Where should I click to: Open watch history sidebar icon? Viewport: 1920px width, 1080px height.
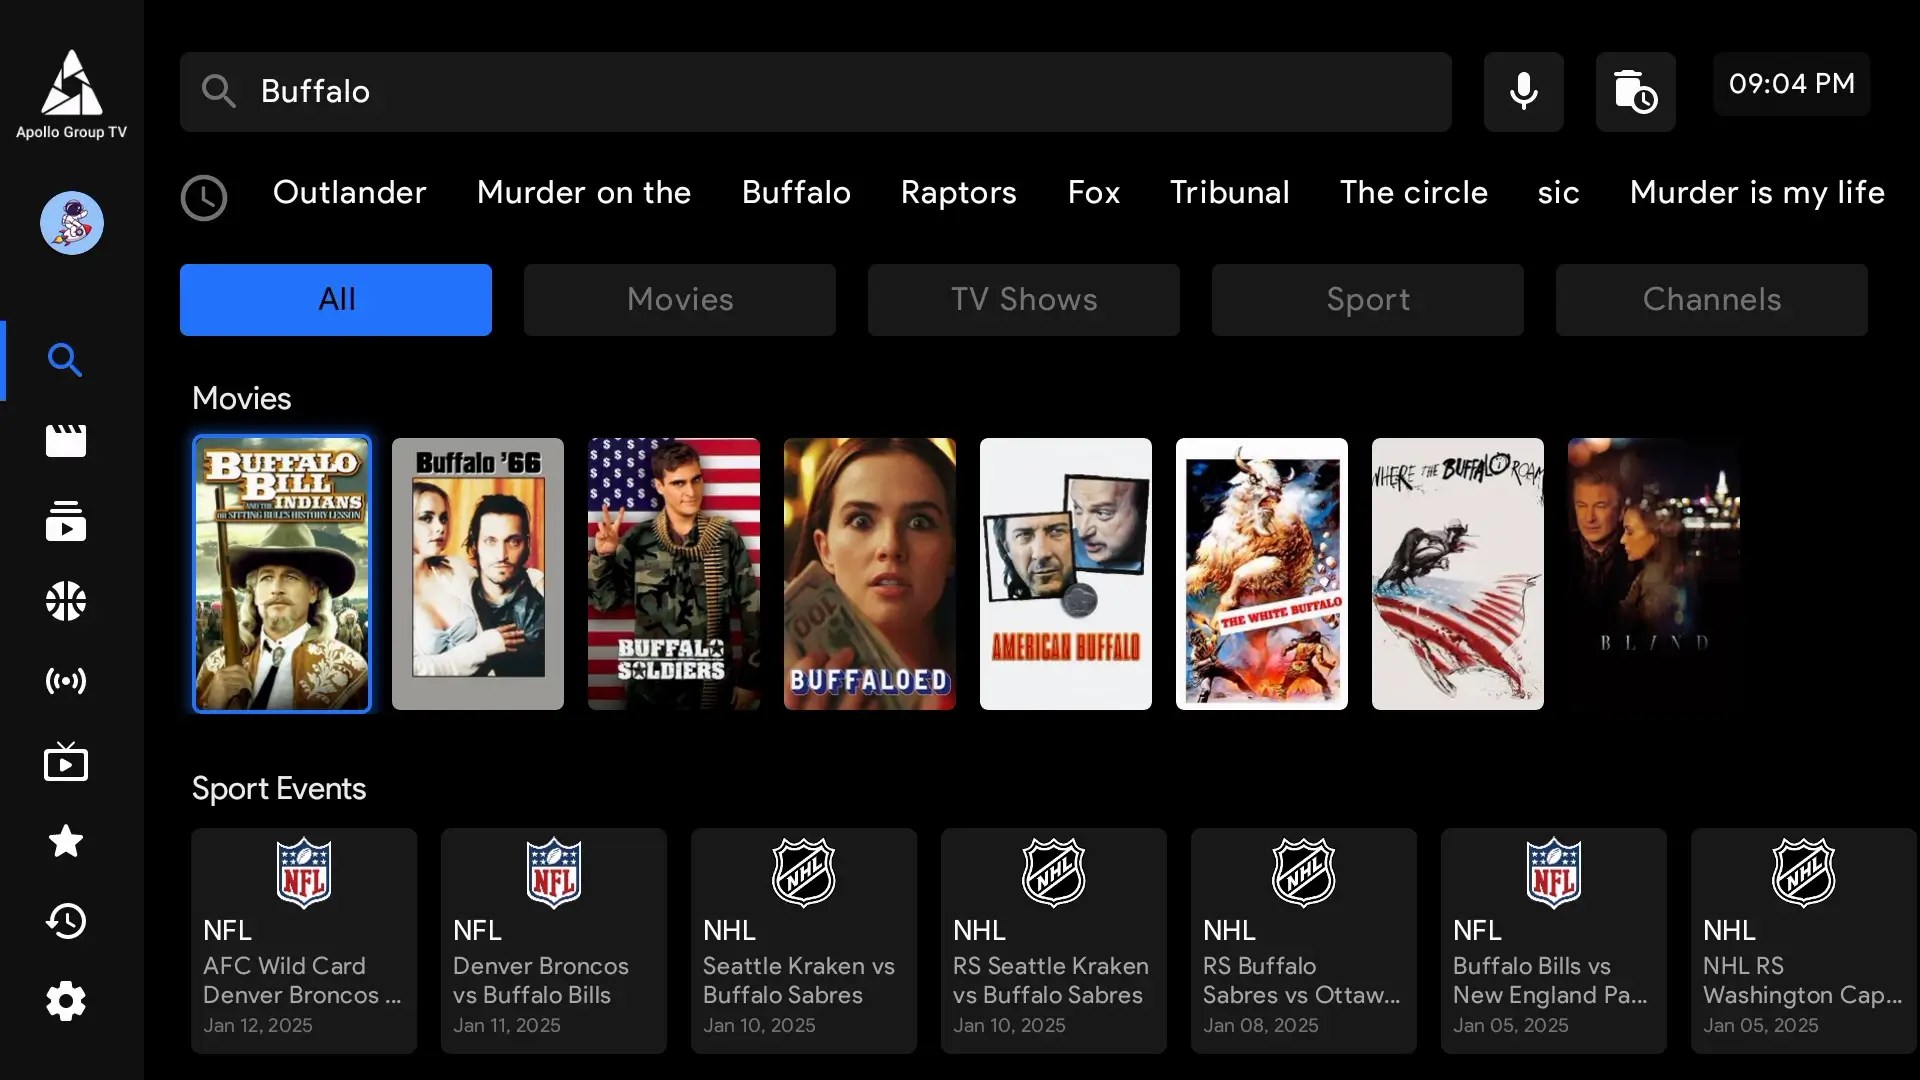[x=66, y=921]
